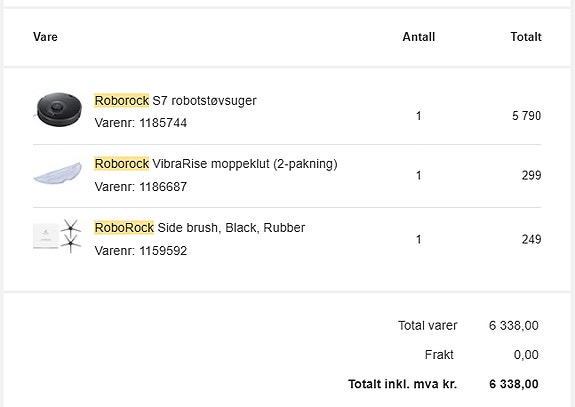Open Roborock S7 robotstøvsuger product link

coord(175,100)
